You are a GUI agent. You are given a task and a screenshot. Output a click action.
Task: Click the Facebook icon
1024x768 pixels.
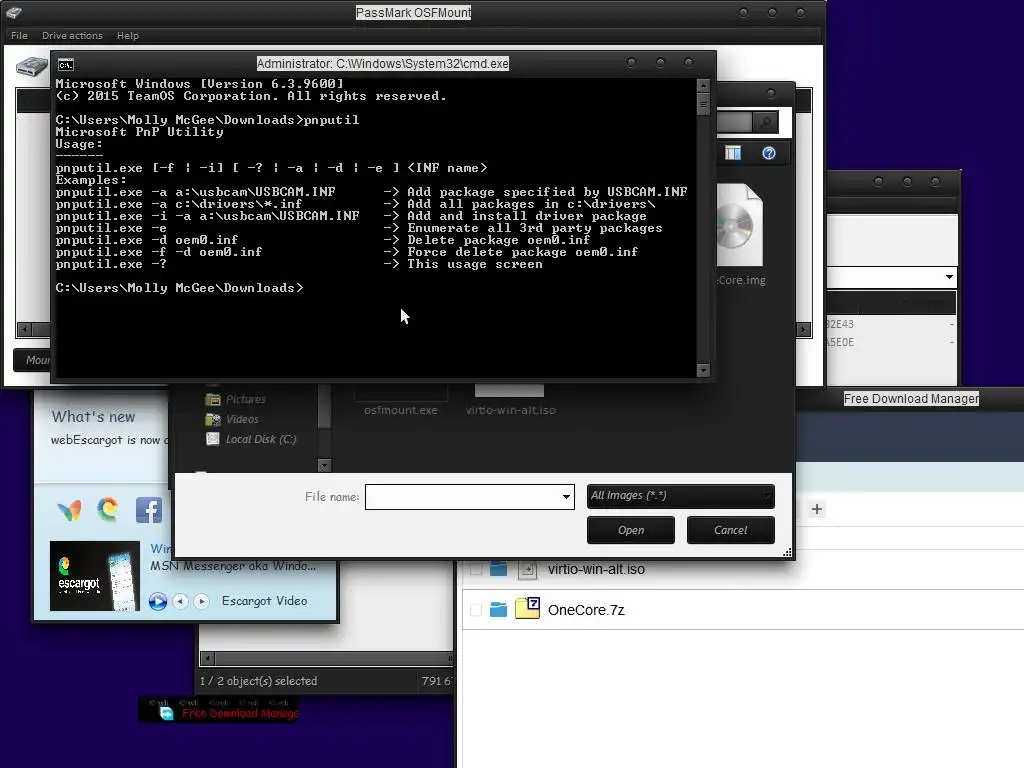click(148, 510)
